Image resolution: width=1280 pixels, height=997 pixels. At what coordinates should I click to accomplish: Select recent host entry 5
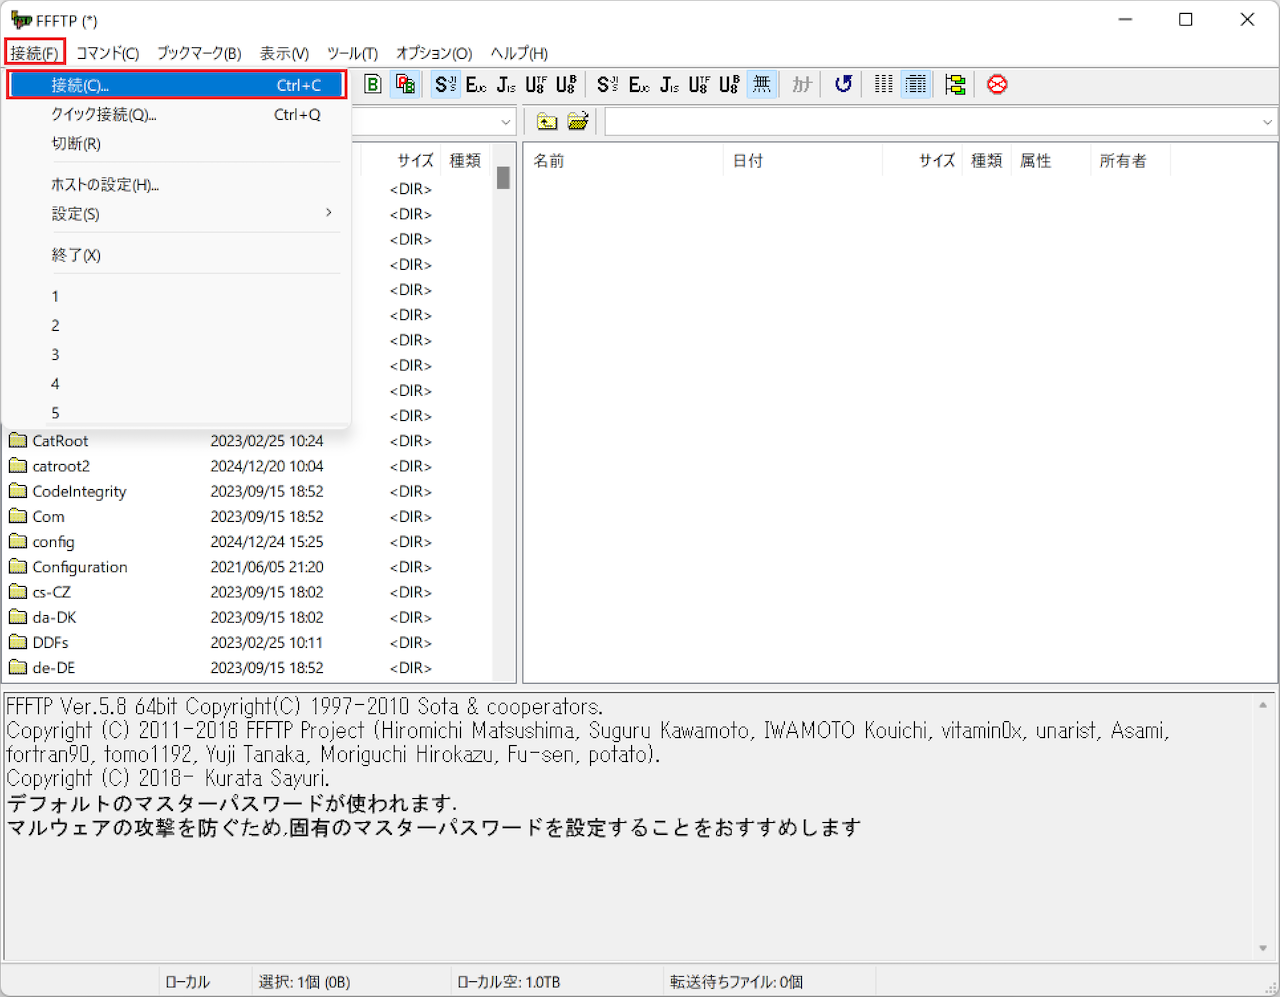[x=177, y=412]
